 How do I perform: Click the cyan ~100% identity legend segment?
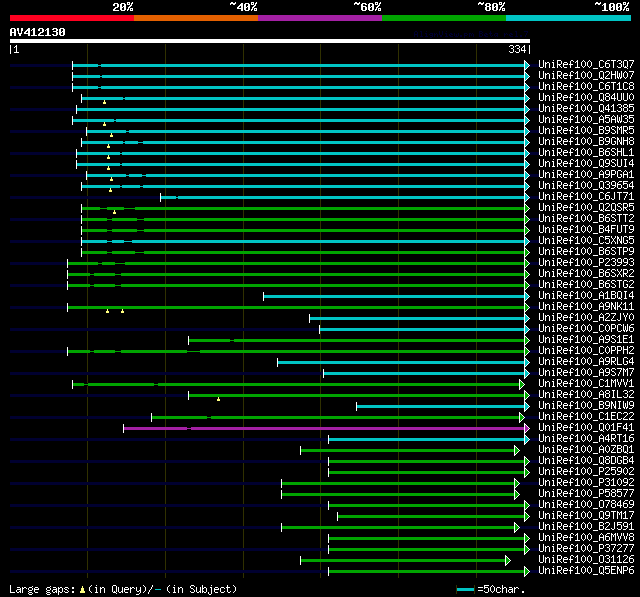tap(569, 18)
